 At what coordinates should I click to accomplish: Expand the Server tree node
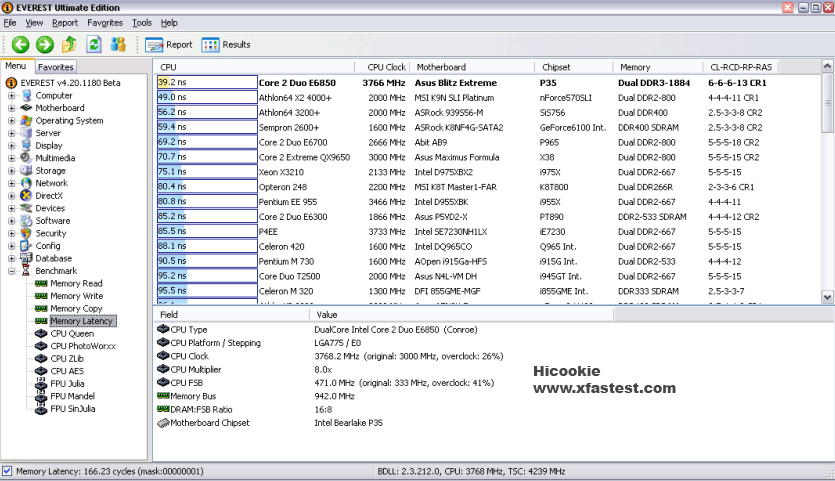coord(11,133)
